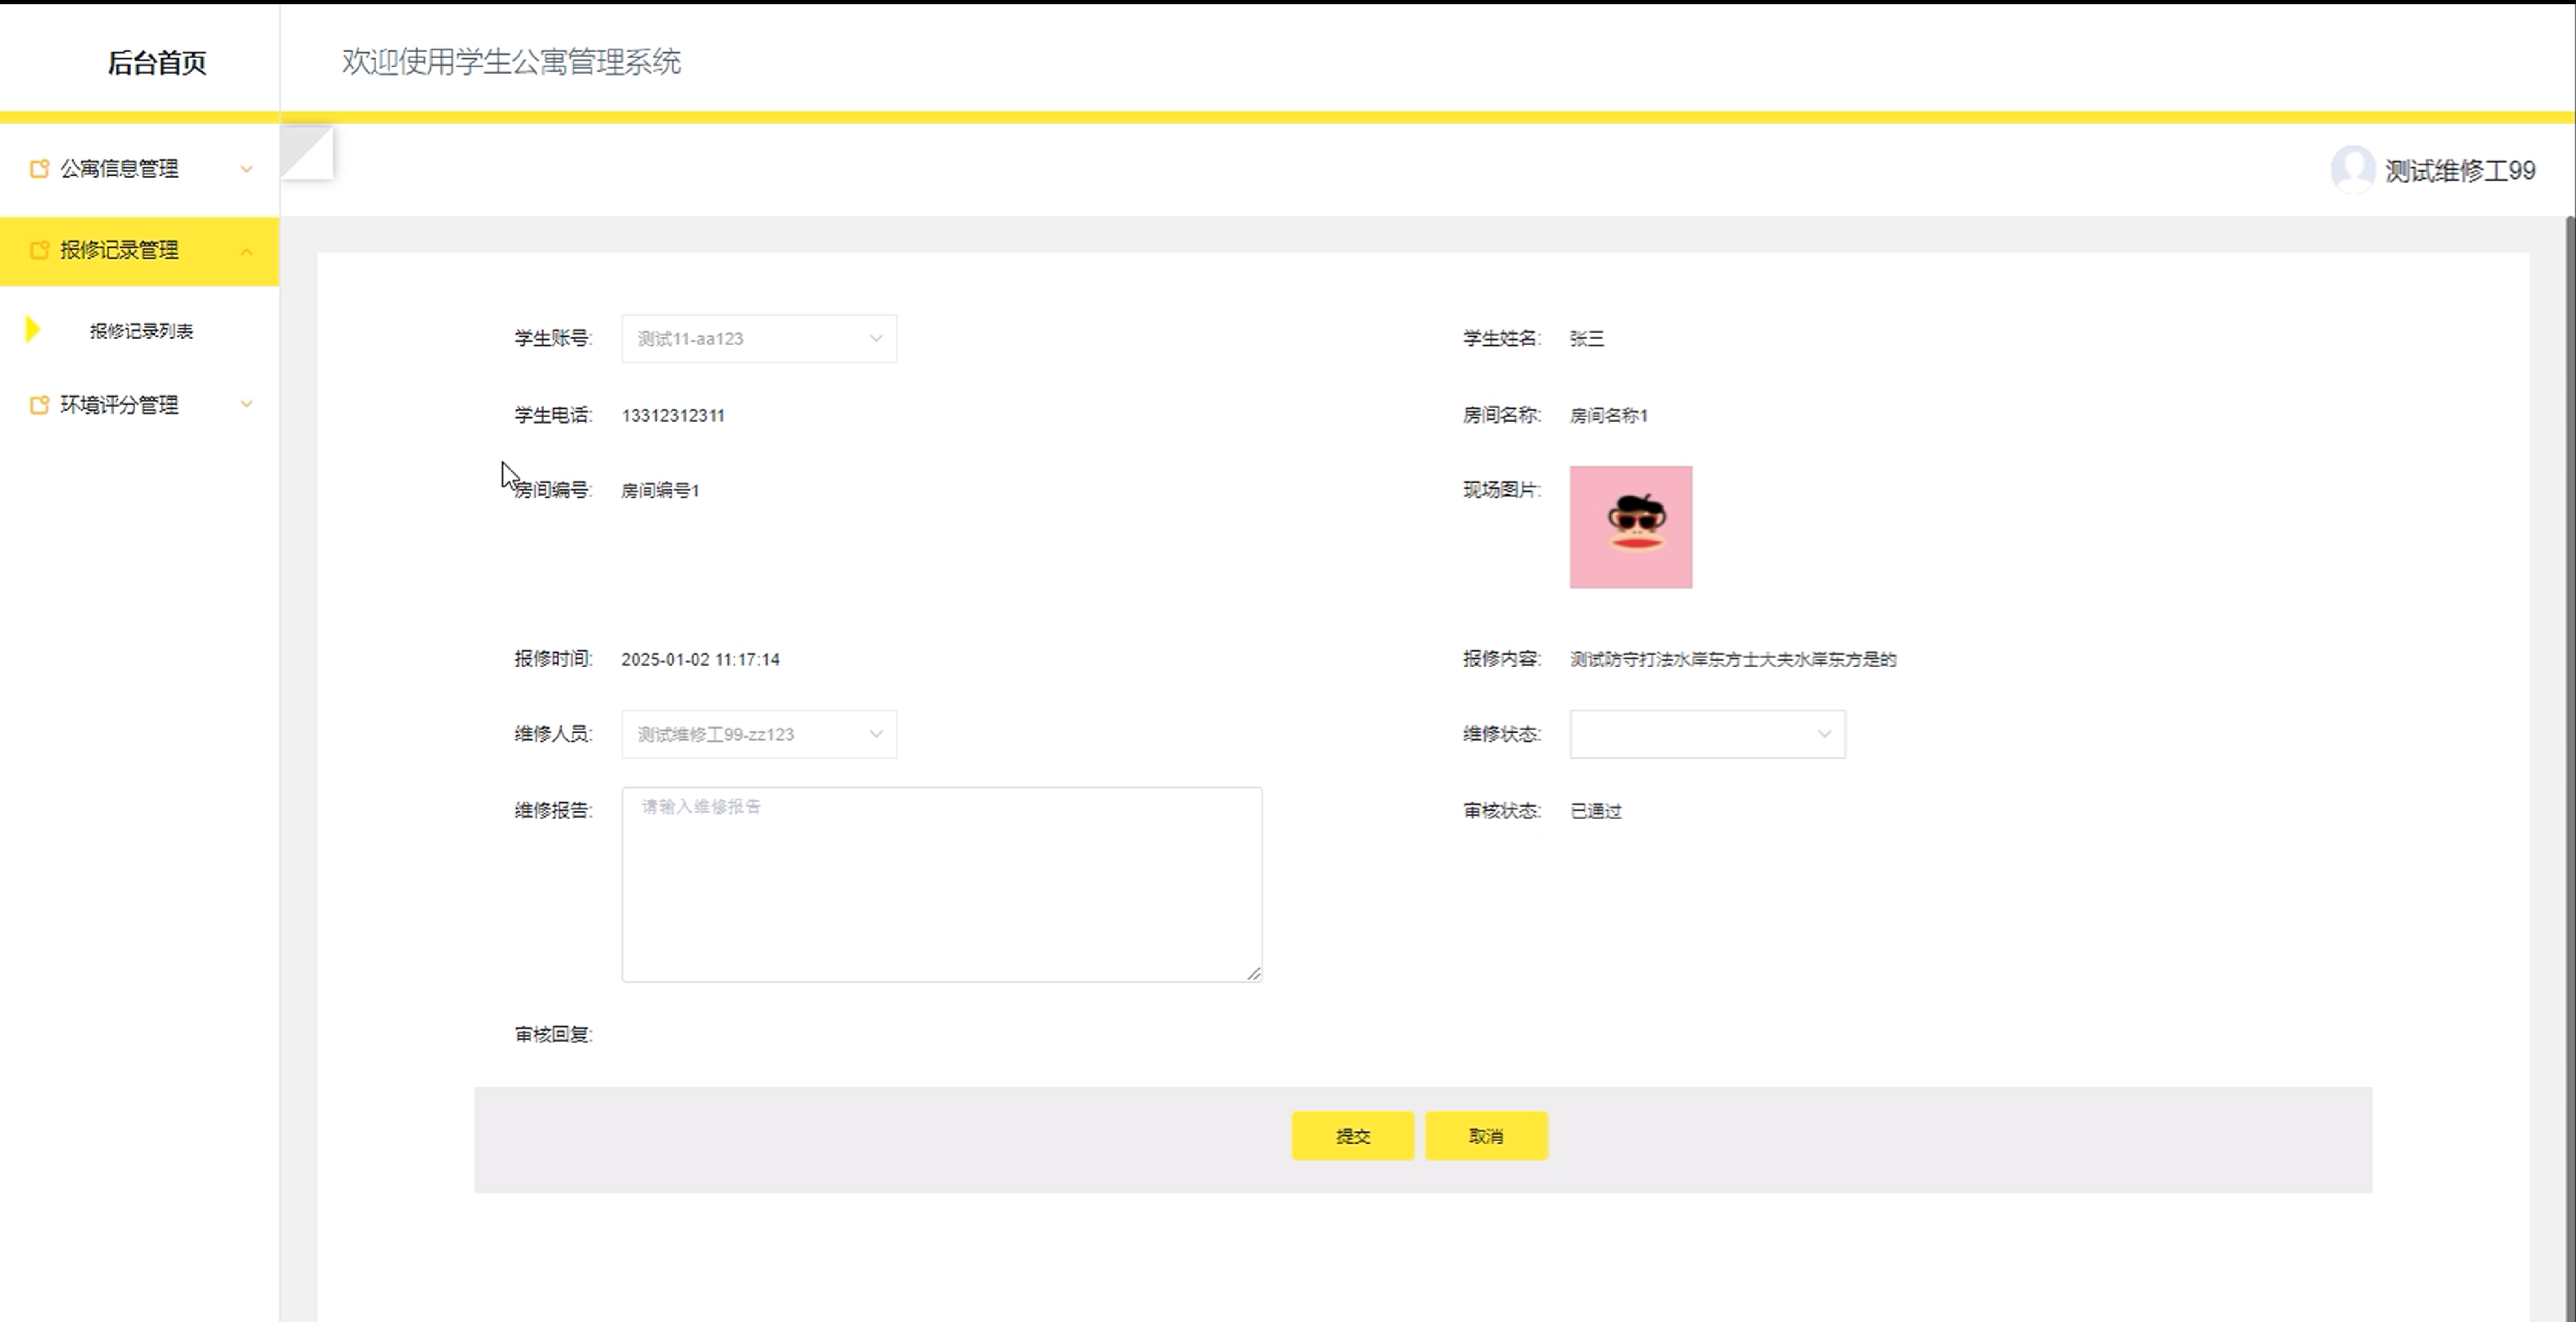The width and height of the screenshot is (2576, 1322).
Task: Click the 公寓信息管理 menu icon
Action: tap(39, 169)
